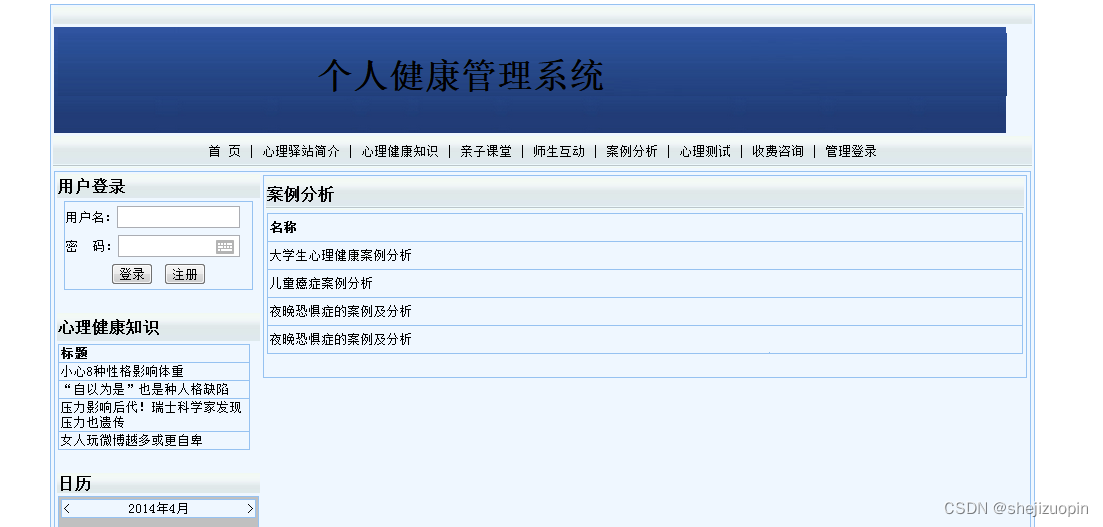Open the 首 页 navigation item
Image resolution: width=1103 pixels, height=527 pixels.
tap(224, 151)
